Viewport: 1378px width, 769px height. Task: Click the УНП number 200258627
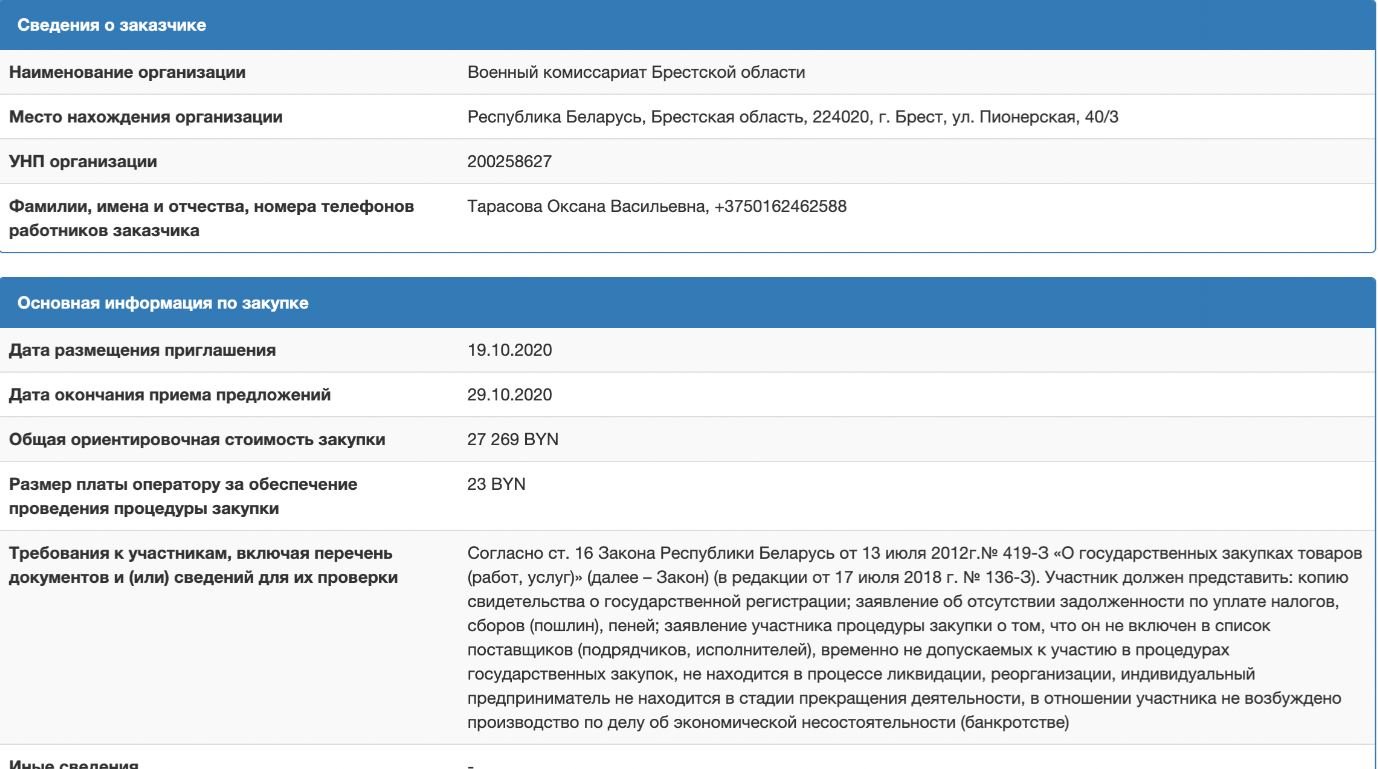click(509, 161)
